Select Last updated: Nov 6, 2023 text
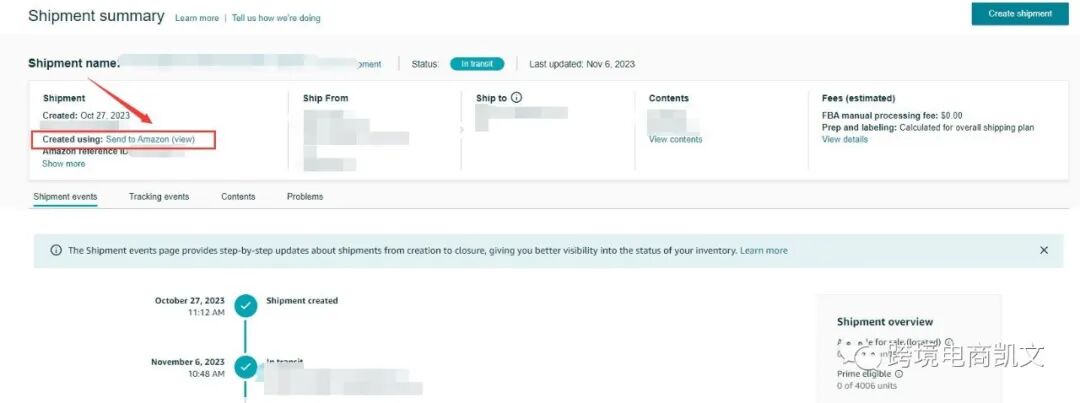 pyautogui.click(x=582, y=64)
